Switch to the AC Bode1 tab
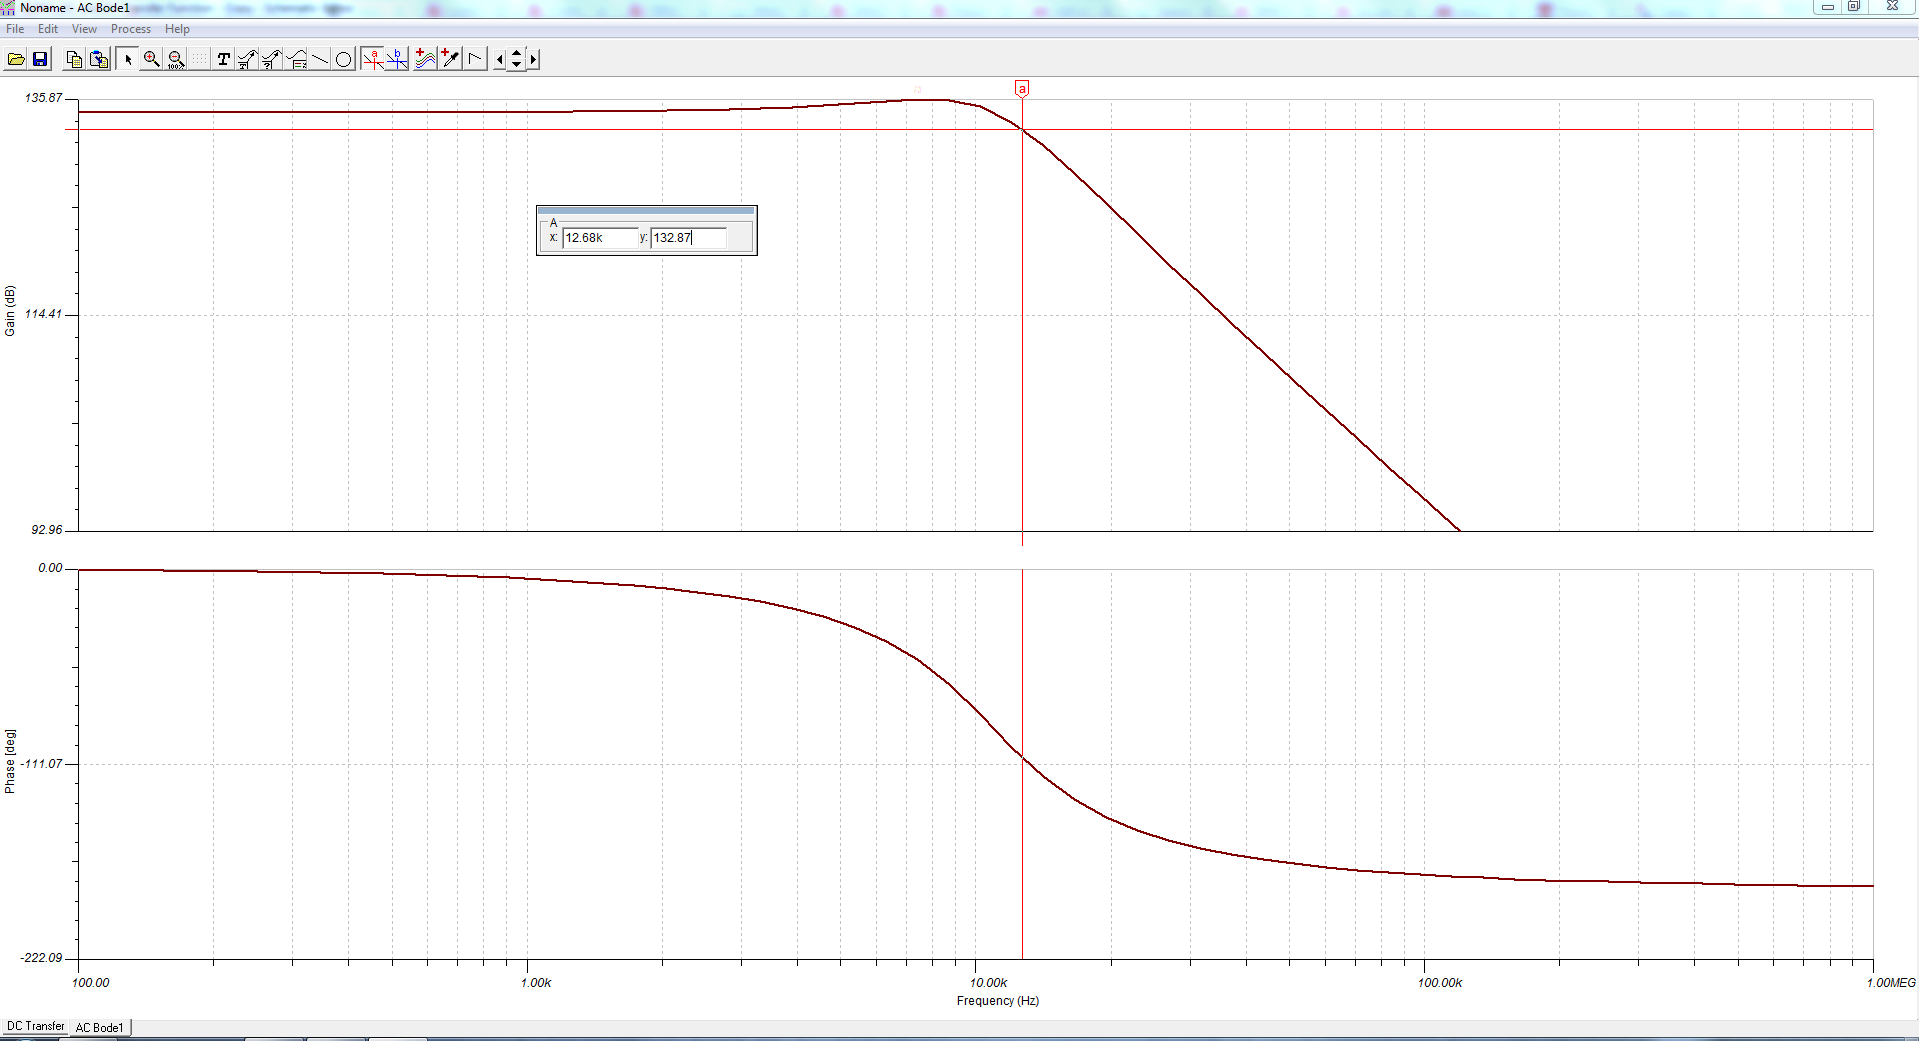This screenshot has height=1041, width=1919. 100,1027
